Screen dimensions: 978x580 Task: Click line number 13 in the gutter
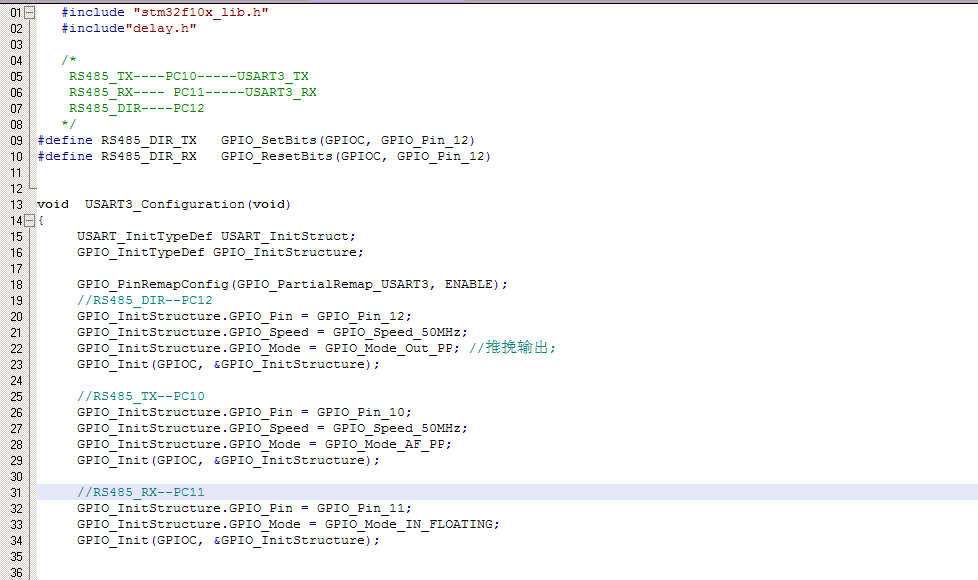click(15, 204)
